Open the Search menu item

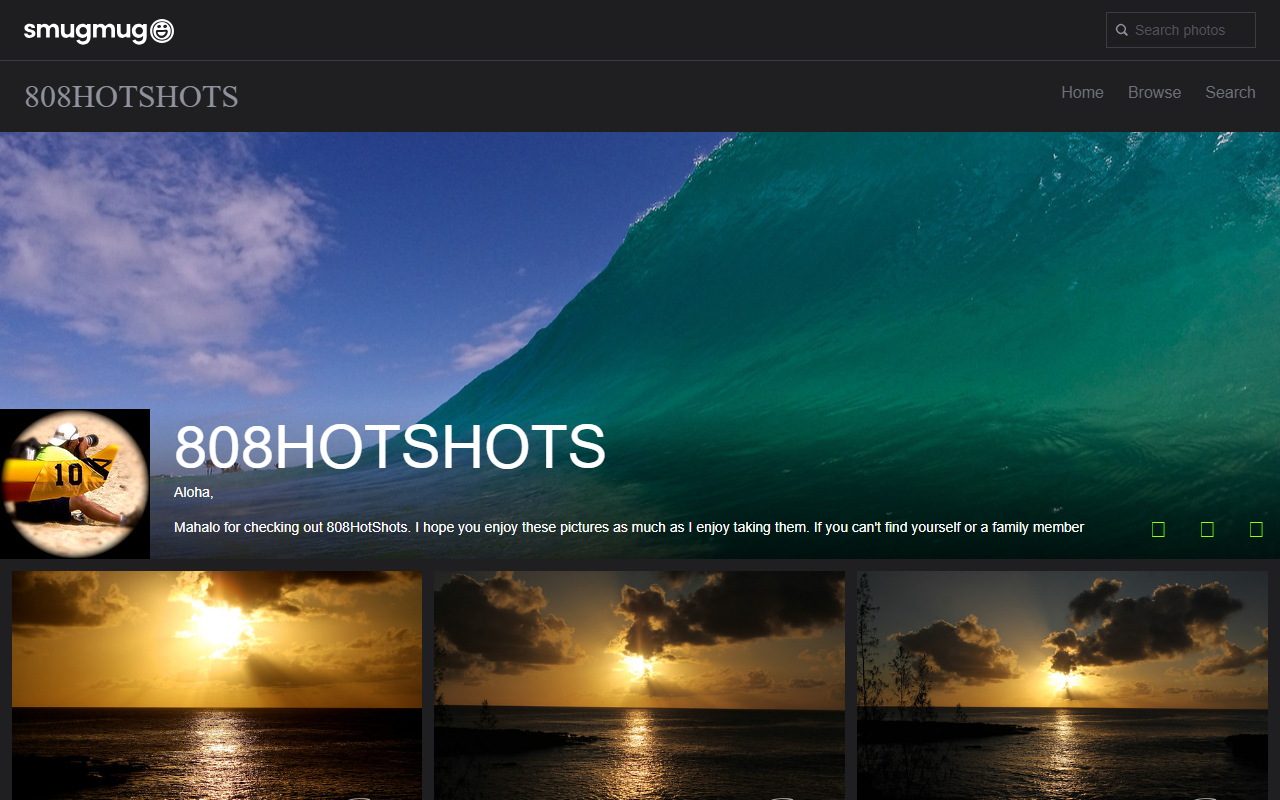tap(1230, 92)
